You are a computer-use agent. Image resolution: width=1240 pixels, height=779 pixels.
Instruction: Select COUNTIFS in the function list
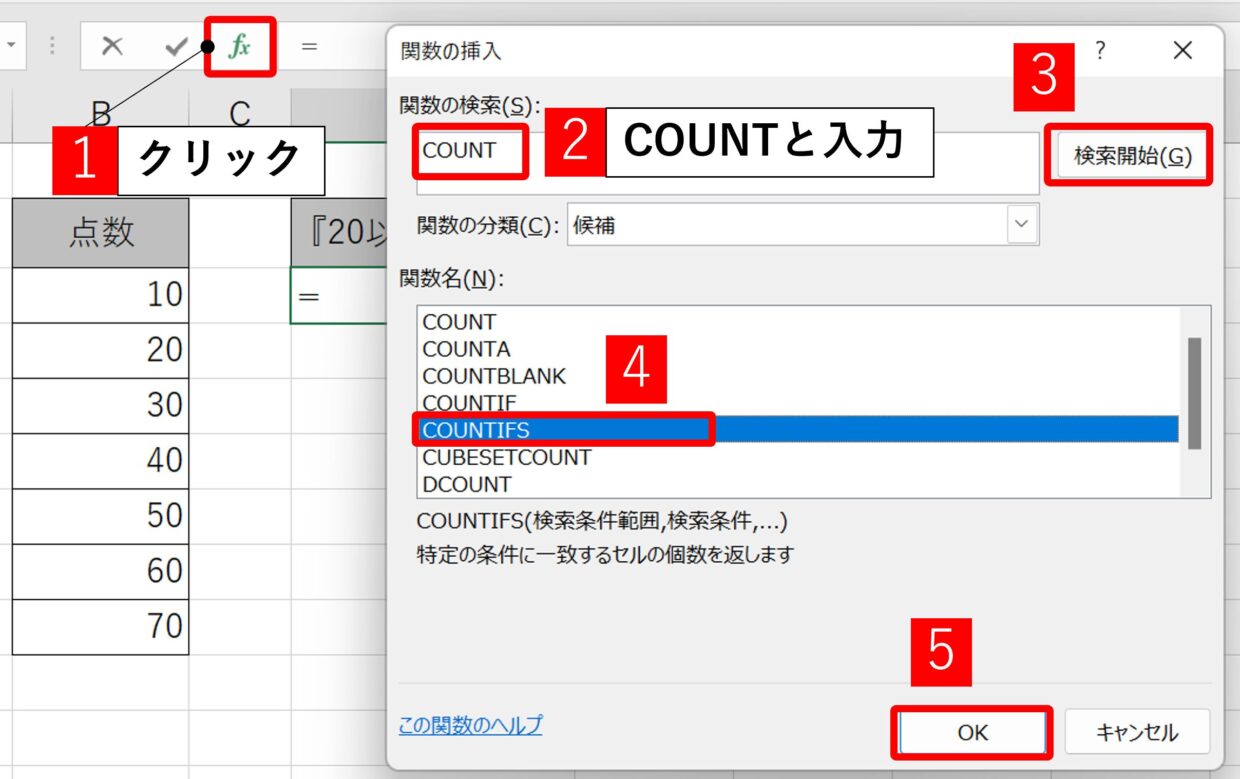pos(476,430)
